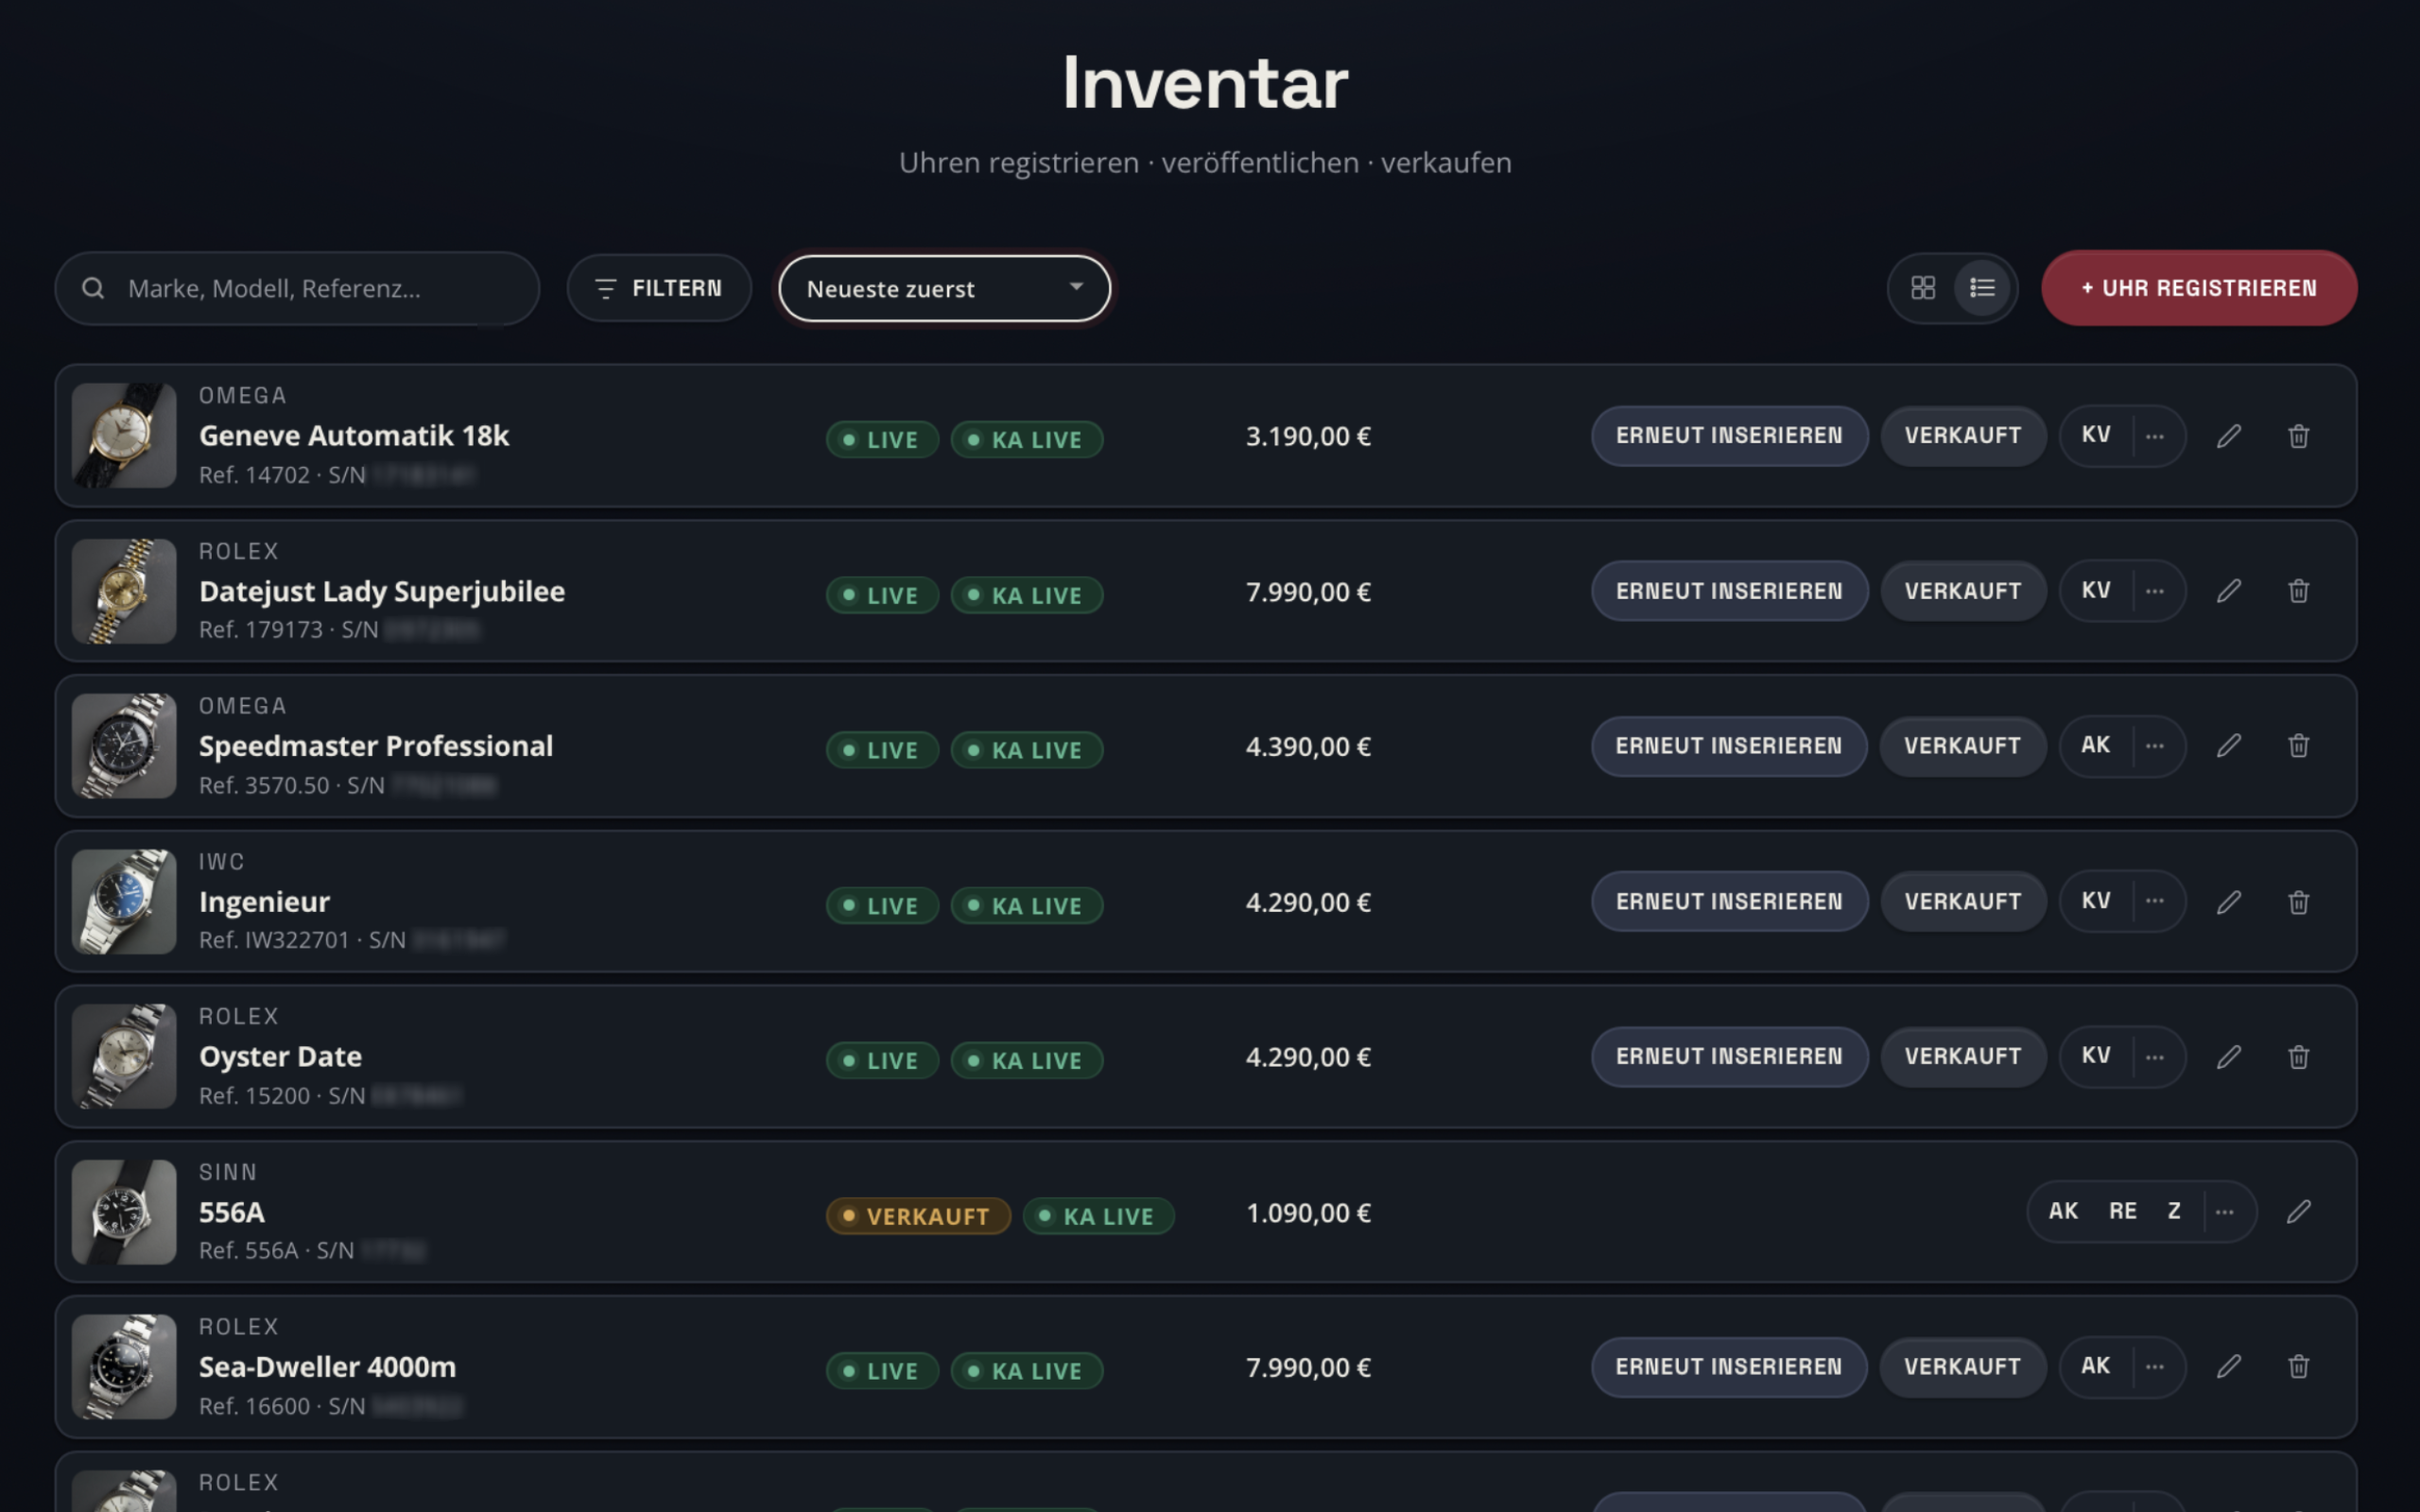Focus the Marke, Modell, Referenz search field
Image resolution: width=2420 pixels, height=1512 pixels.
point(298,289)
